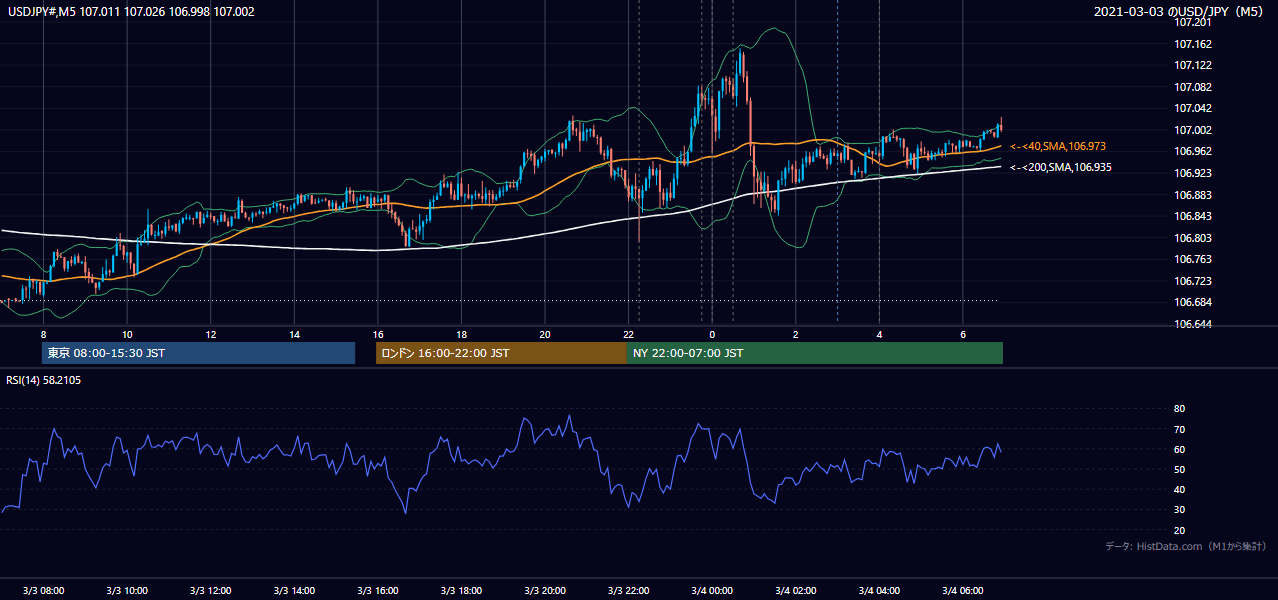The width and height of the screenshot is (1278, 600).
Task: Click price axis label 107.162
Action: coord(1193,44)
